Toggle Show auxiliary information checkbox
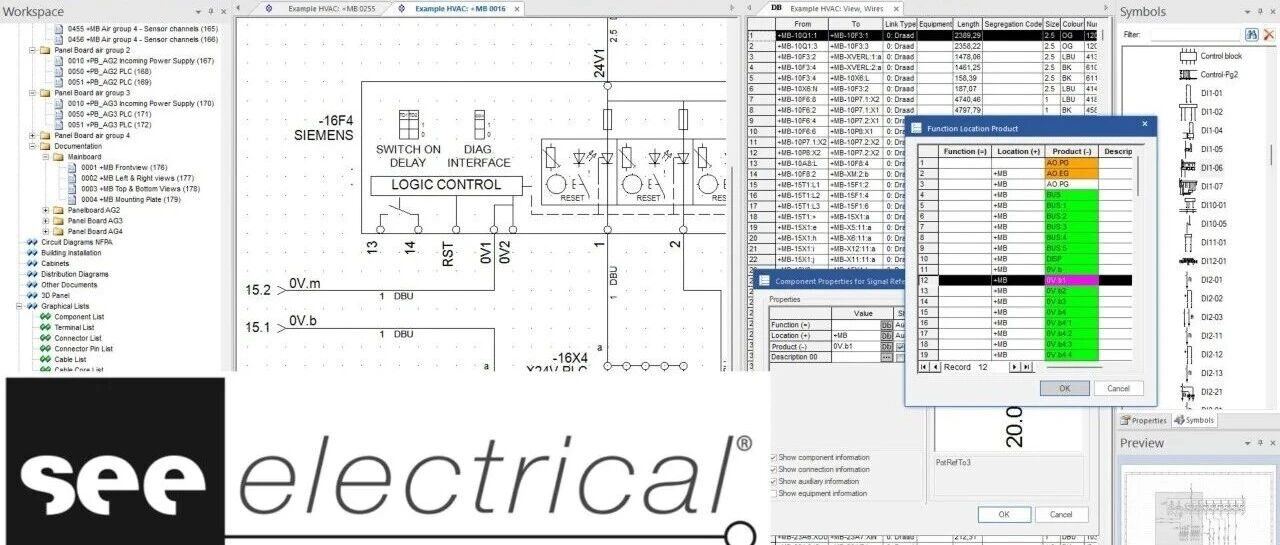 774,481
